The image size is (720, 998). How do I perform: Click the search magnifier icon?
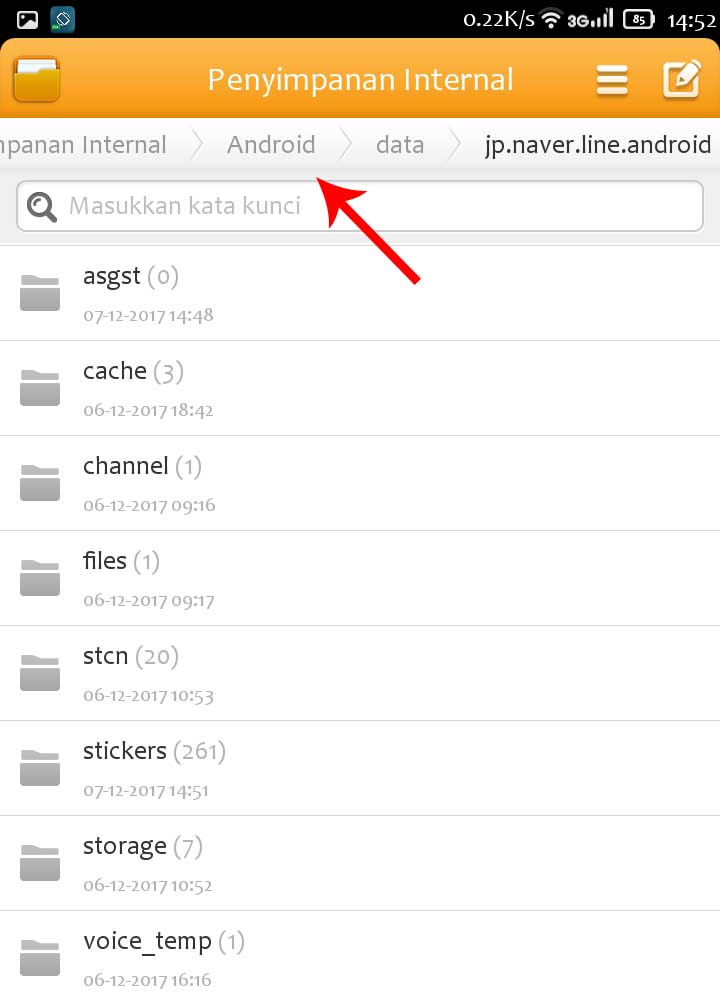42,206
